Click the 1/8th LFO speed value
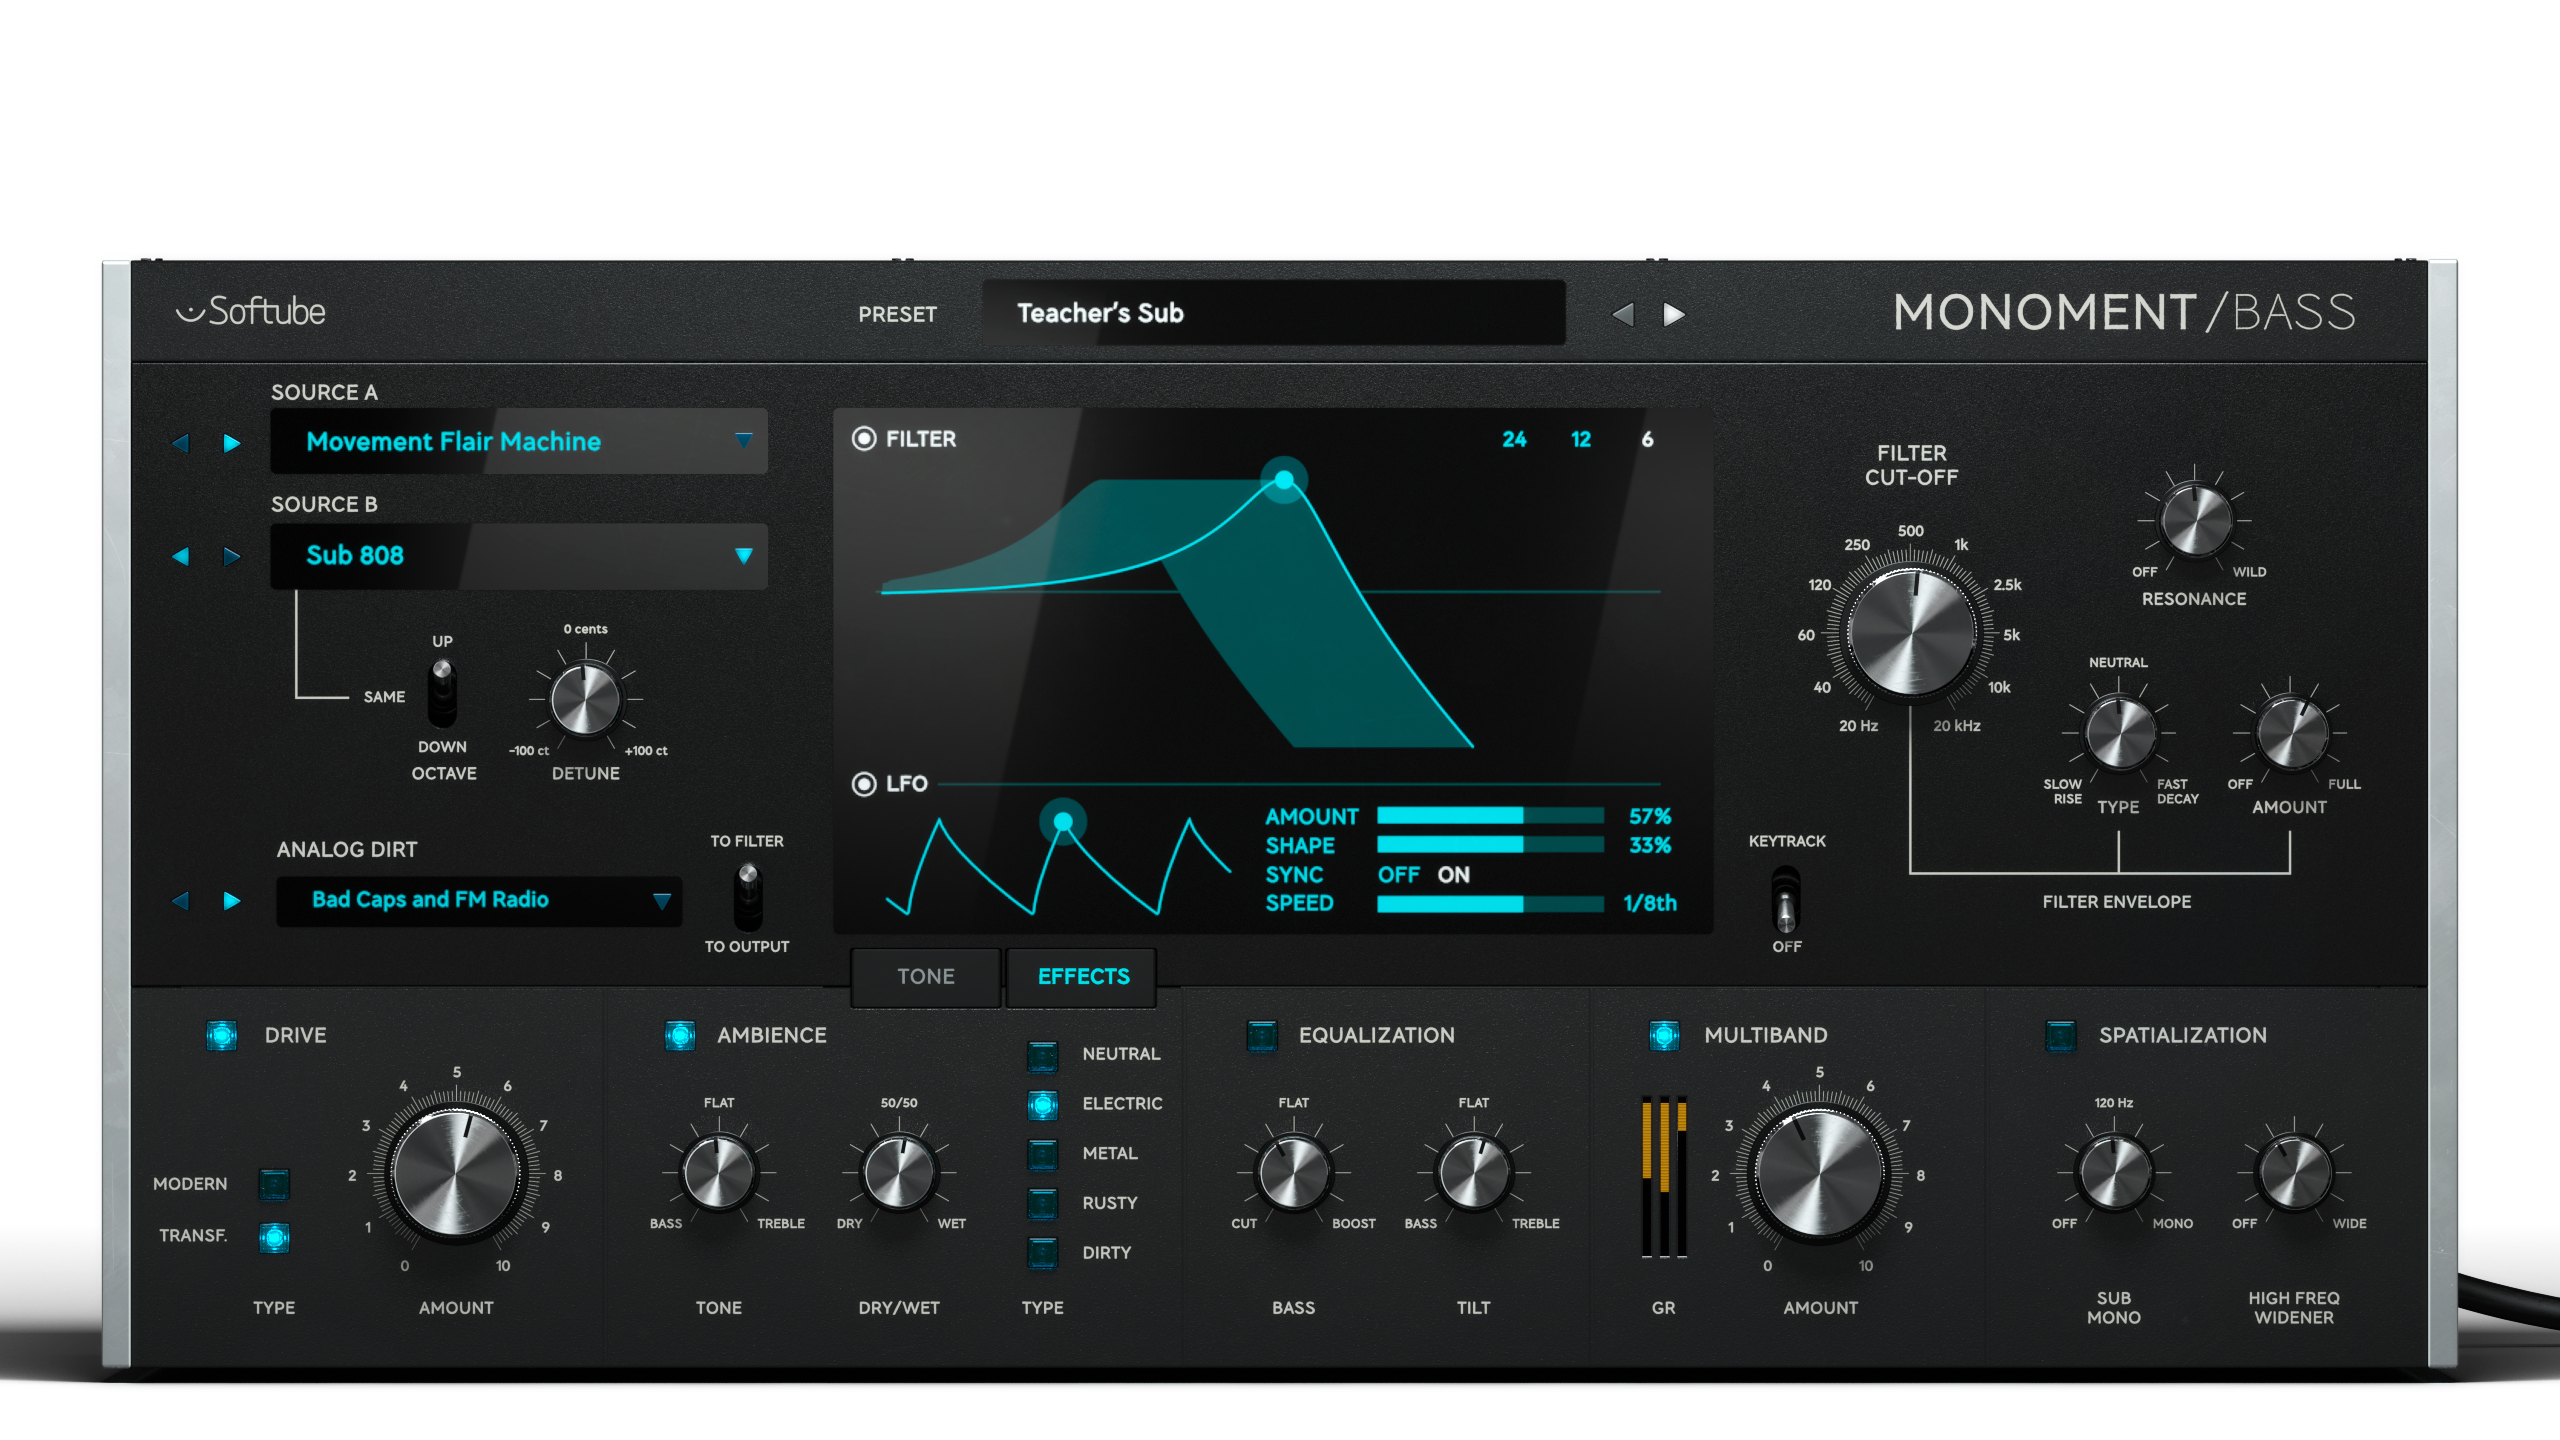The image size is (2560, 1440). (x=1650, y=903)
